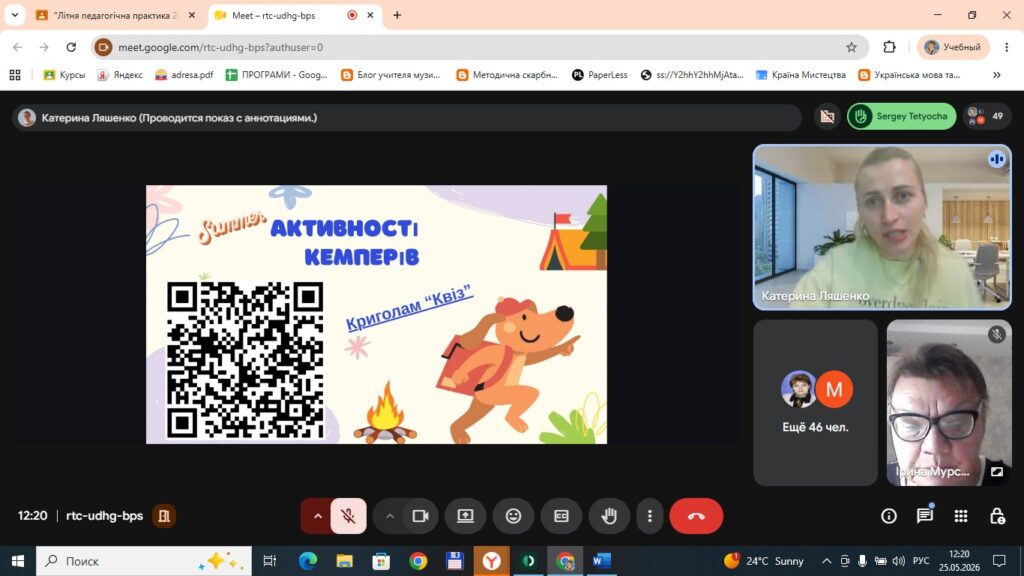Switch to Літня педагогічна практика tab
Image resolution: width=1024 pixels, height=576 pixels.
click(x=116, y=15)
